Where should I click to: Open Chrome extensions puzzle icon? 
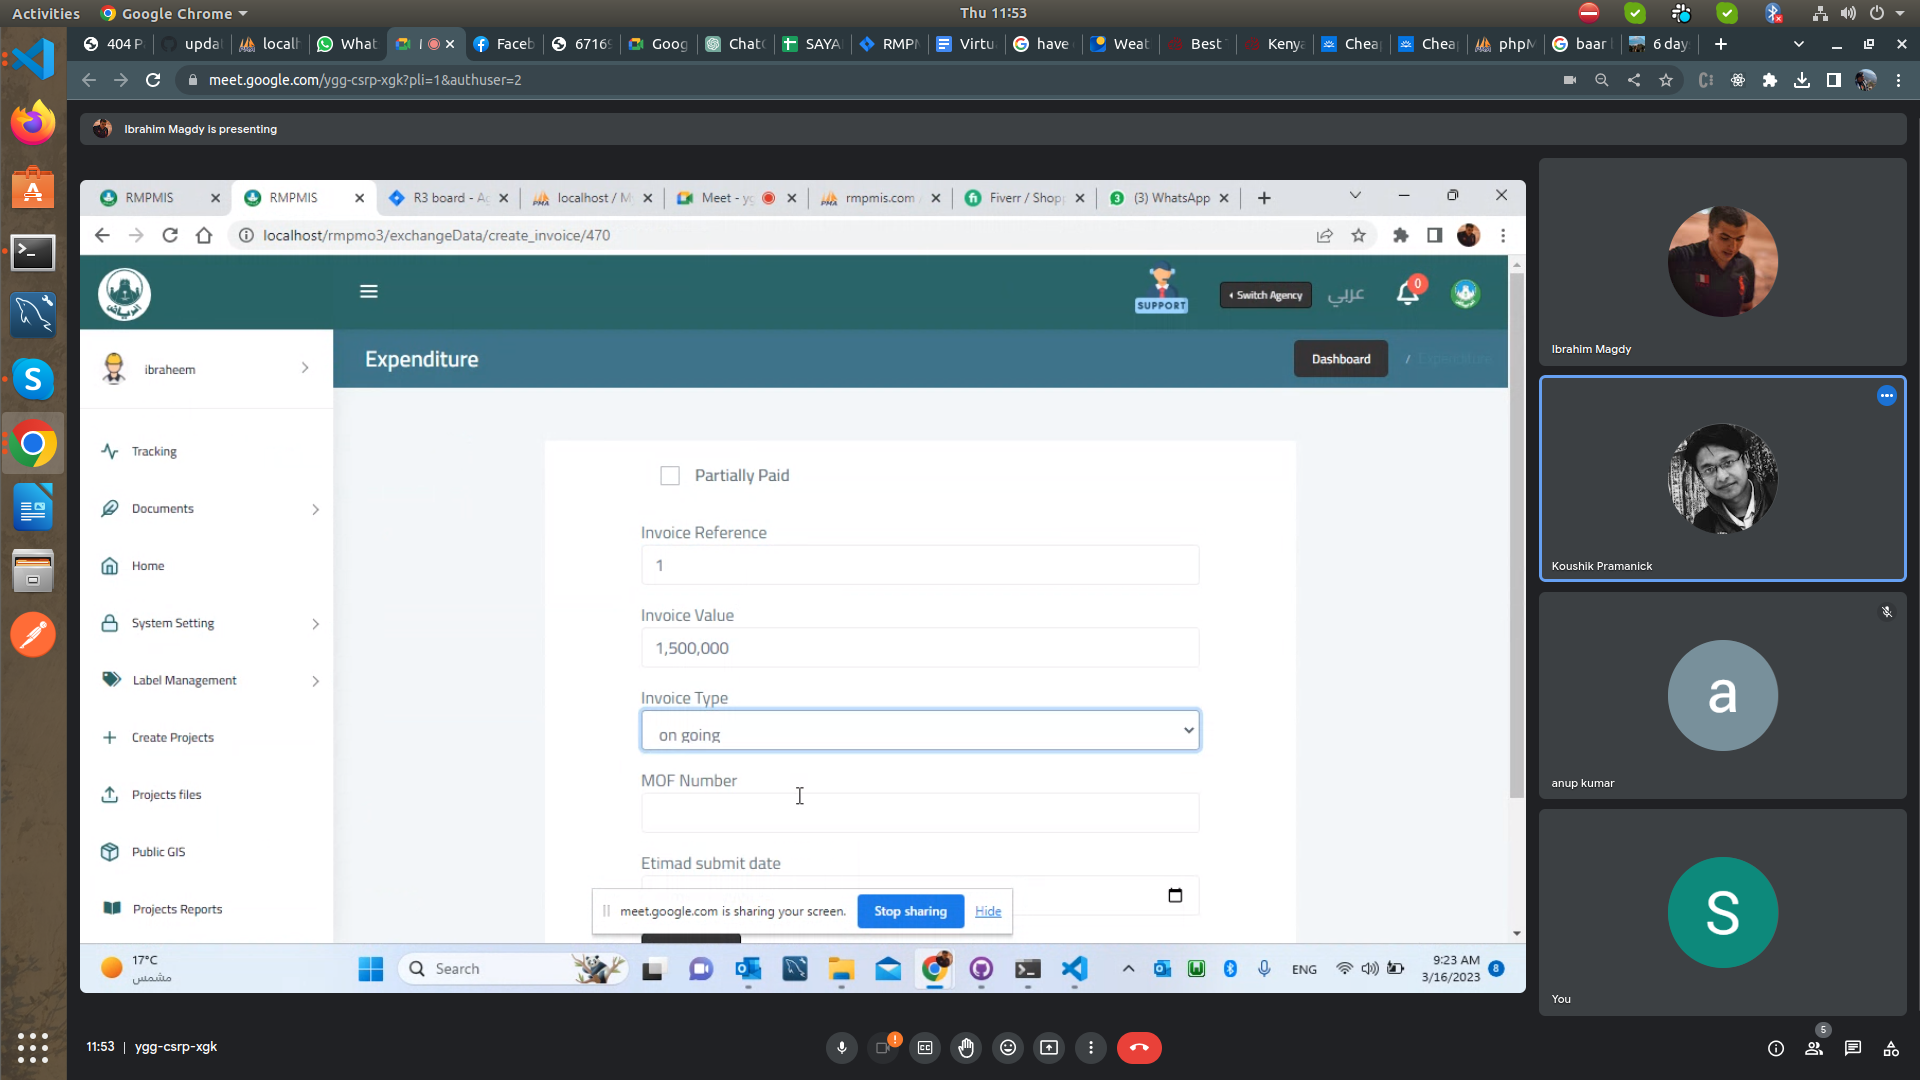tap(1770, 80)
